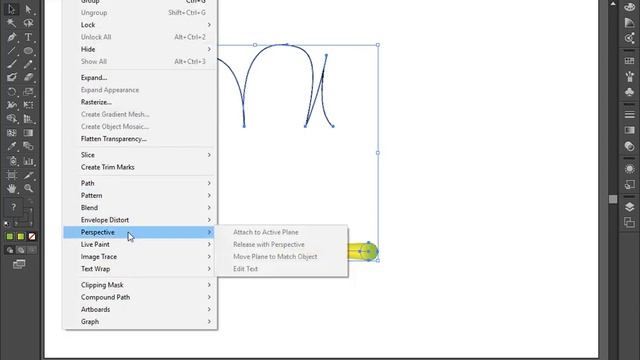The height and width of the screenshot is (360, 640).
Task: Open the Envelope Distort submenu
Action: pos(140,220)
